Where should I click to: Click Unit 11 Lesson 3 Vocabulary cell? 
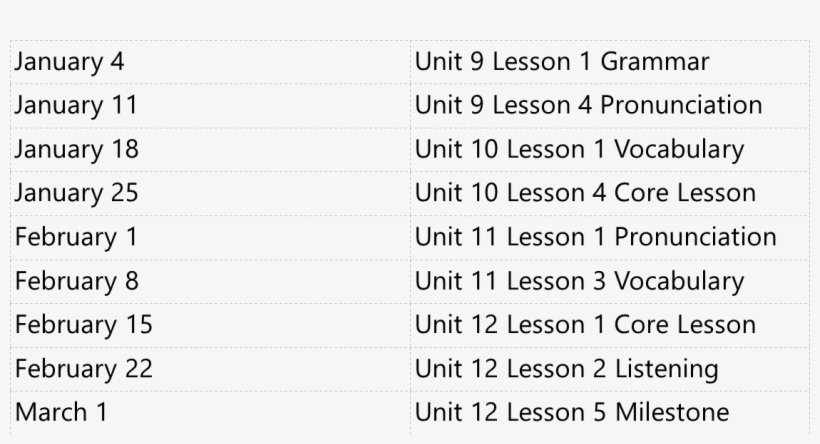click(x=579, y=281)
